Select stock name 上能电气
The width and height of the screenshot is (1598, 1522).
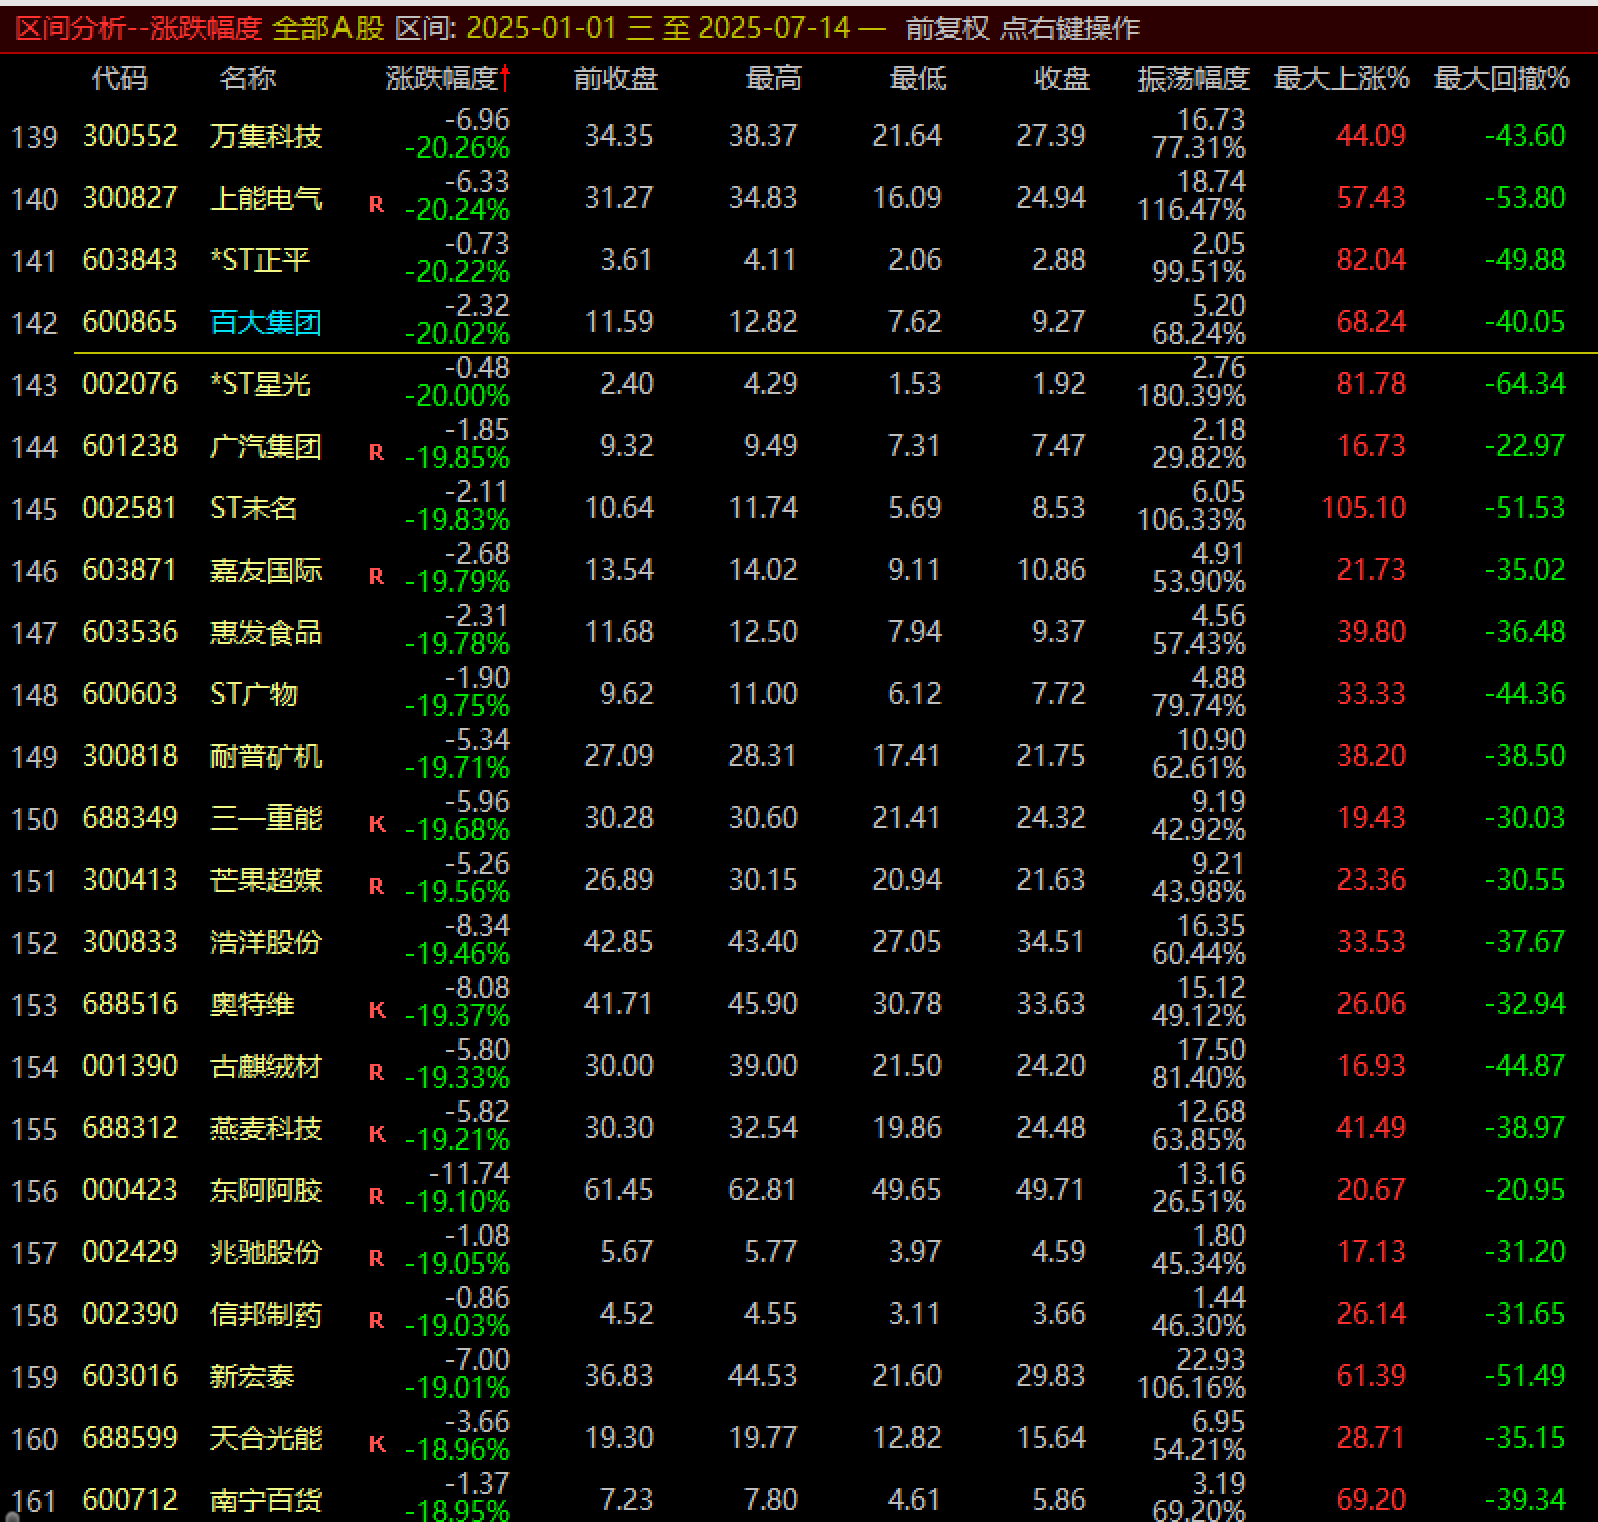[266, 198]
